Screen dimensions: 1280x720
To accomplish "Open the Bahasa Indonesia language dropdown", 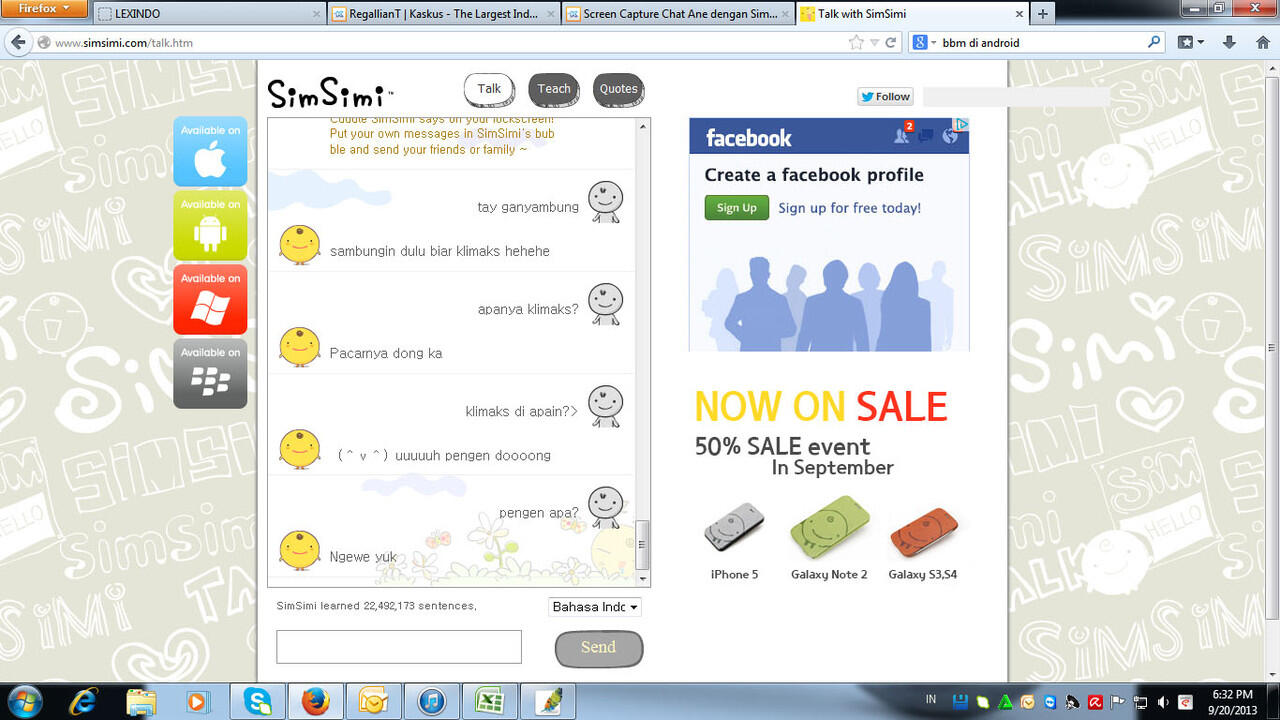I will pos(594,606).
